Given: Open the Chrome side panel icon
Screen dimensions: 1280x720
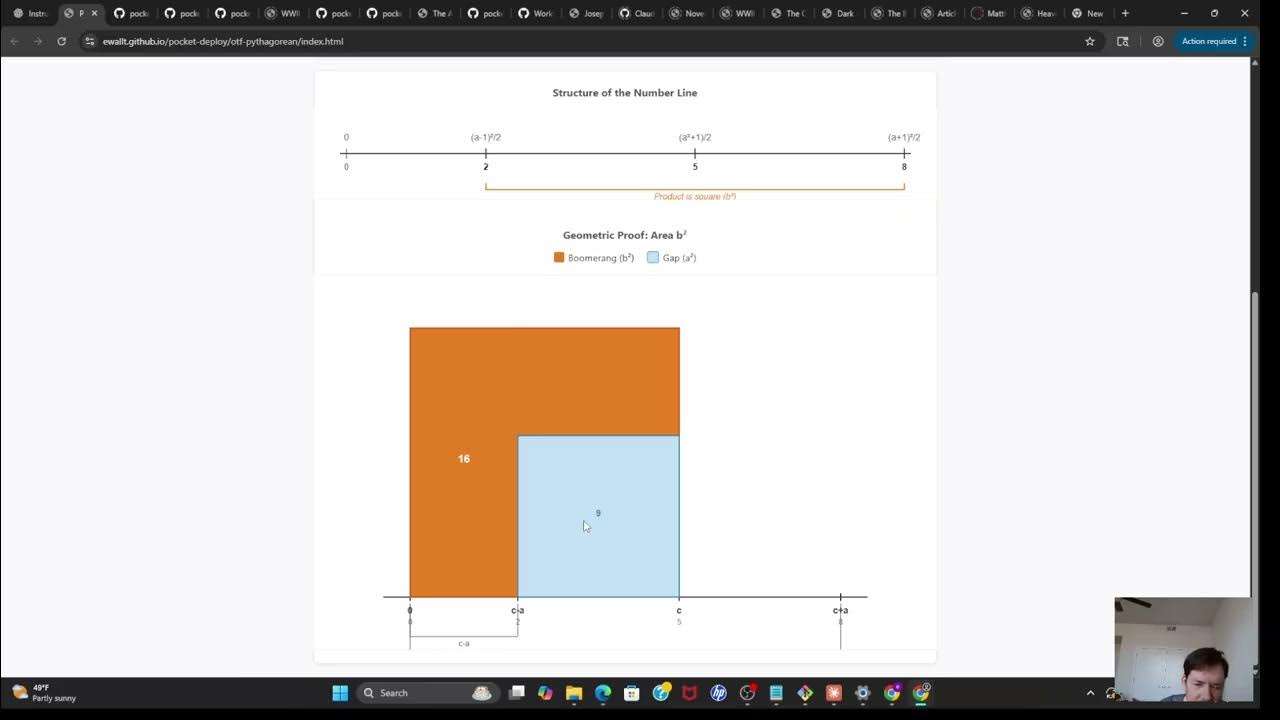Looking at the screenshot, I should tap(1123, 41).
